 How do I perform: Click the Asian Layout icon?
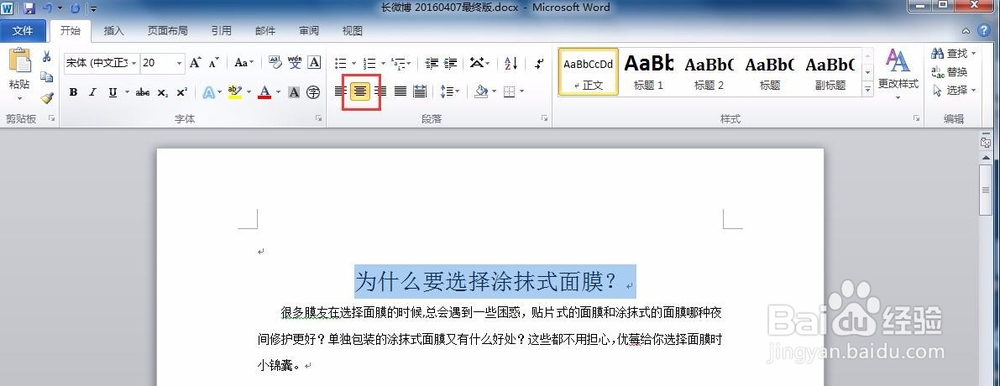tap(476, 63)
